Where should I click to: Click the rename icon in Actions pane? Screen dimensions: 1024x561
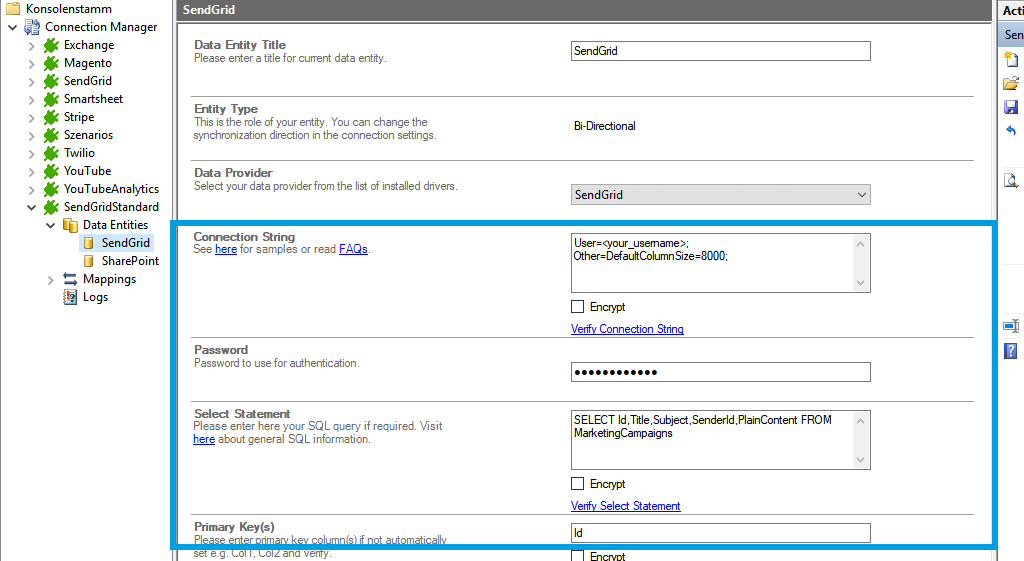(x=1011, y=327)
